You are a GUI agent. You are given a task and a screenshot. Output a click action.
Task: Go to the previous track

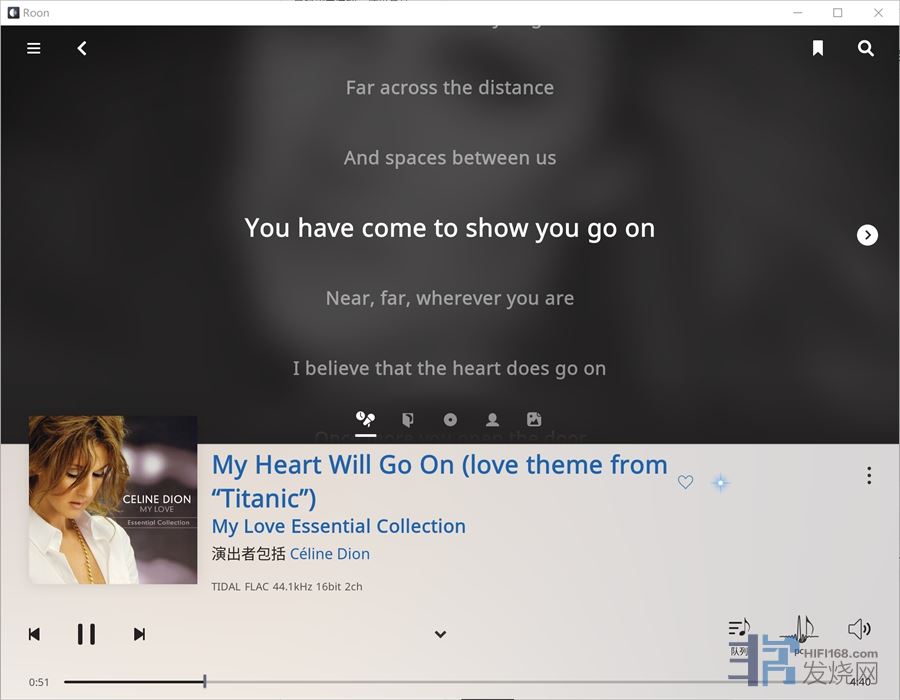point(34,634)
